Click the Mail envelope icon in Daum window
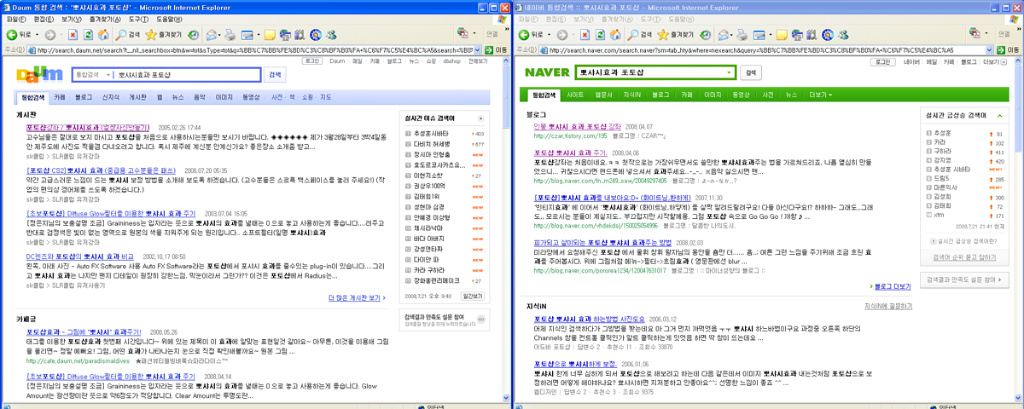 [212, 35]
